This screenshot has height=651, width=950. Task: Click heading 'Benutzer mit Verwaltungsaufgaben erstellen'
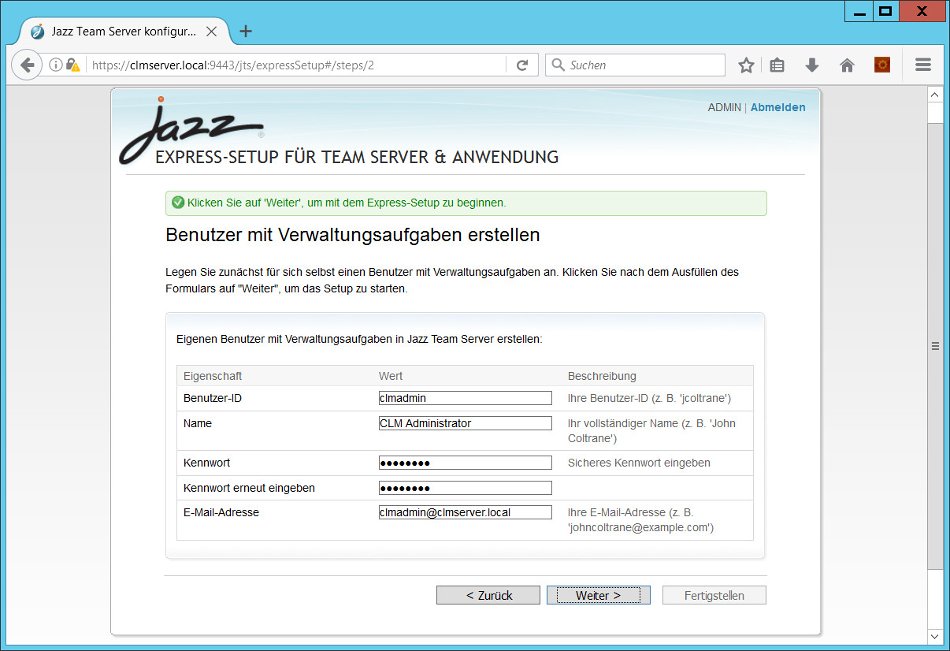(353, 235)
